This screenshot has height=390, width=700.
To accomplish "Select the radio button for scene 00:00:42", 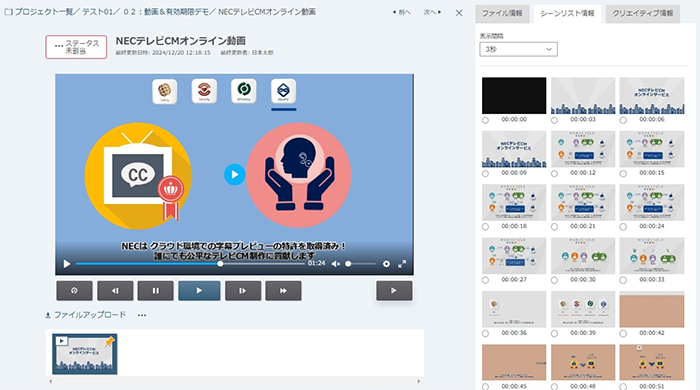I will tap(623, 333).
